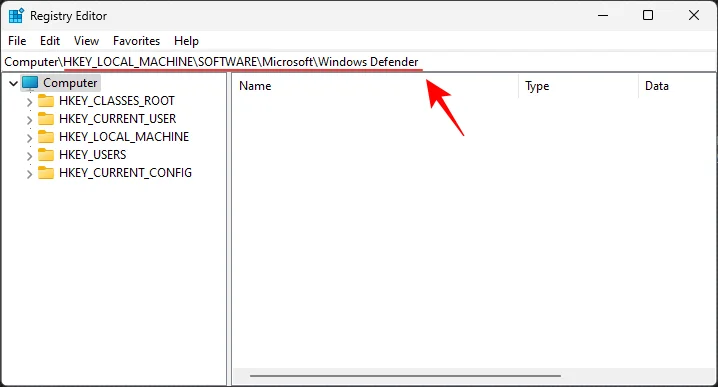Expand the HKEY_CURRENT_CONFIG key

click(x=29, y=174)
